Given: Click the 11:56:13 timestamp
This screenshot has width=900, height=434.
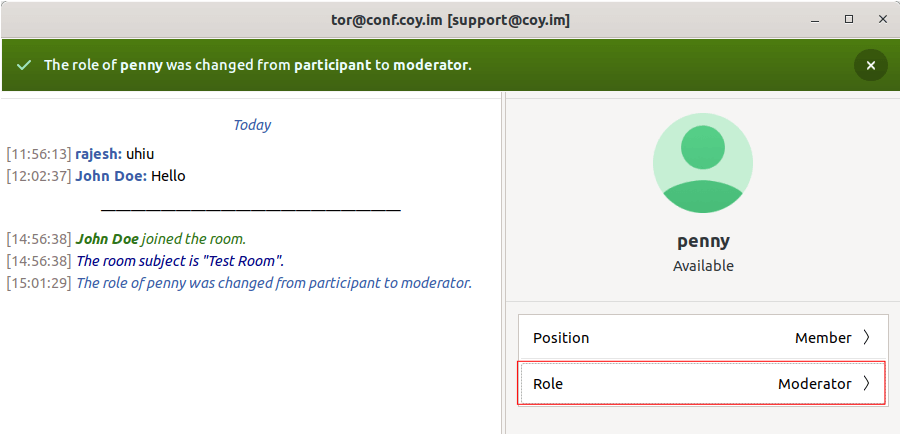Looking at the screenshot, I should point(39,154).
